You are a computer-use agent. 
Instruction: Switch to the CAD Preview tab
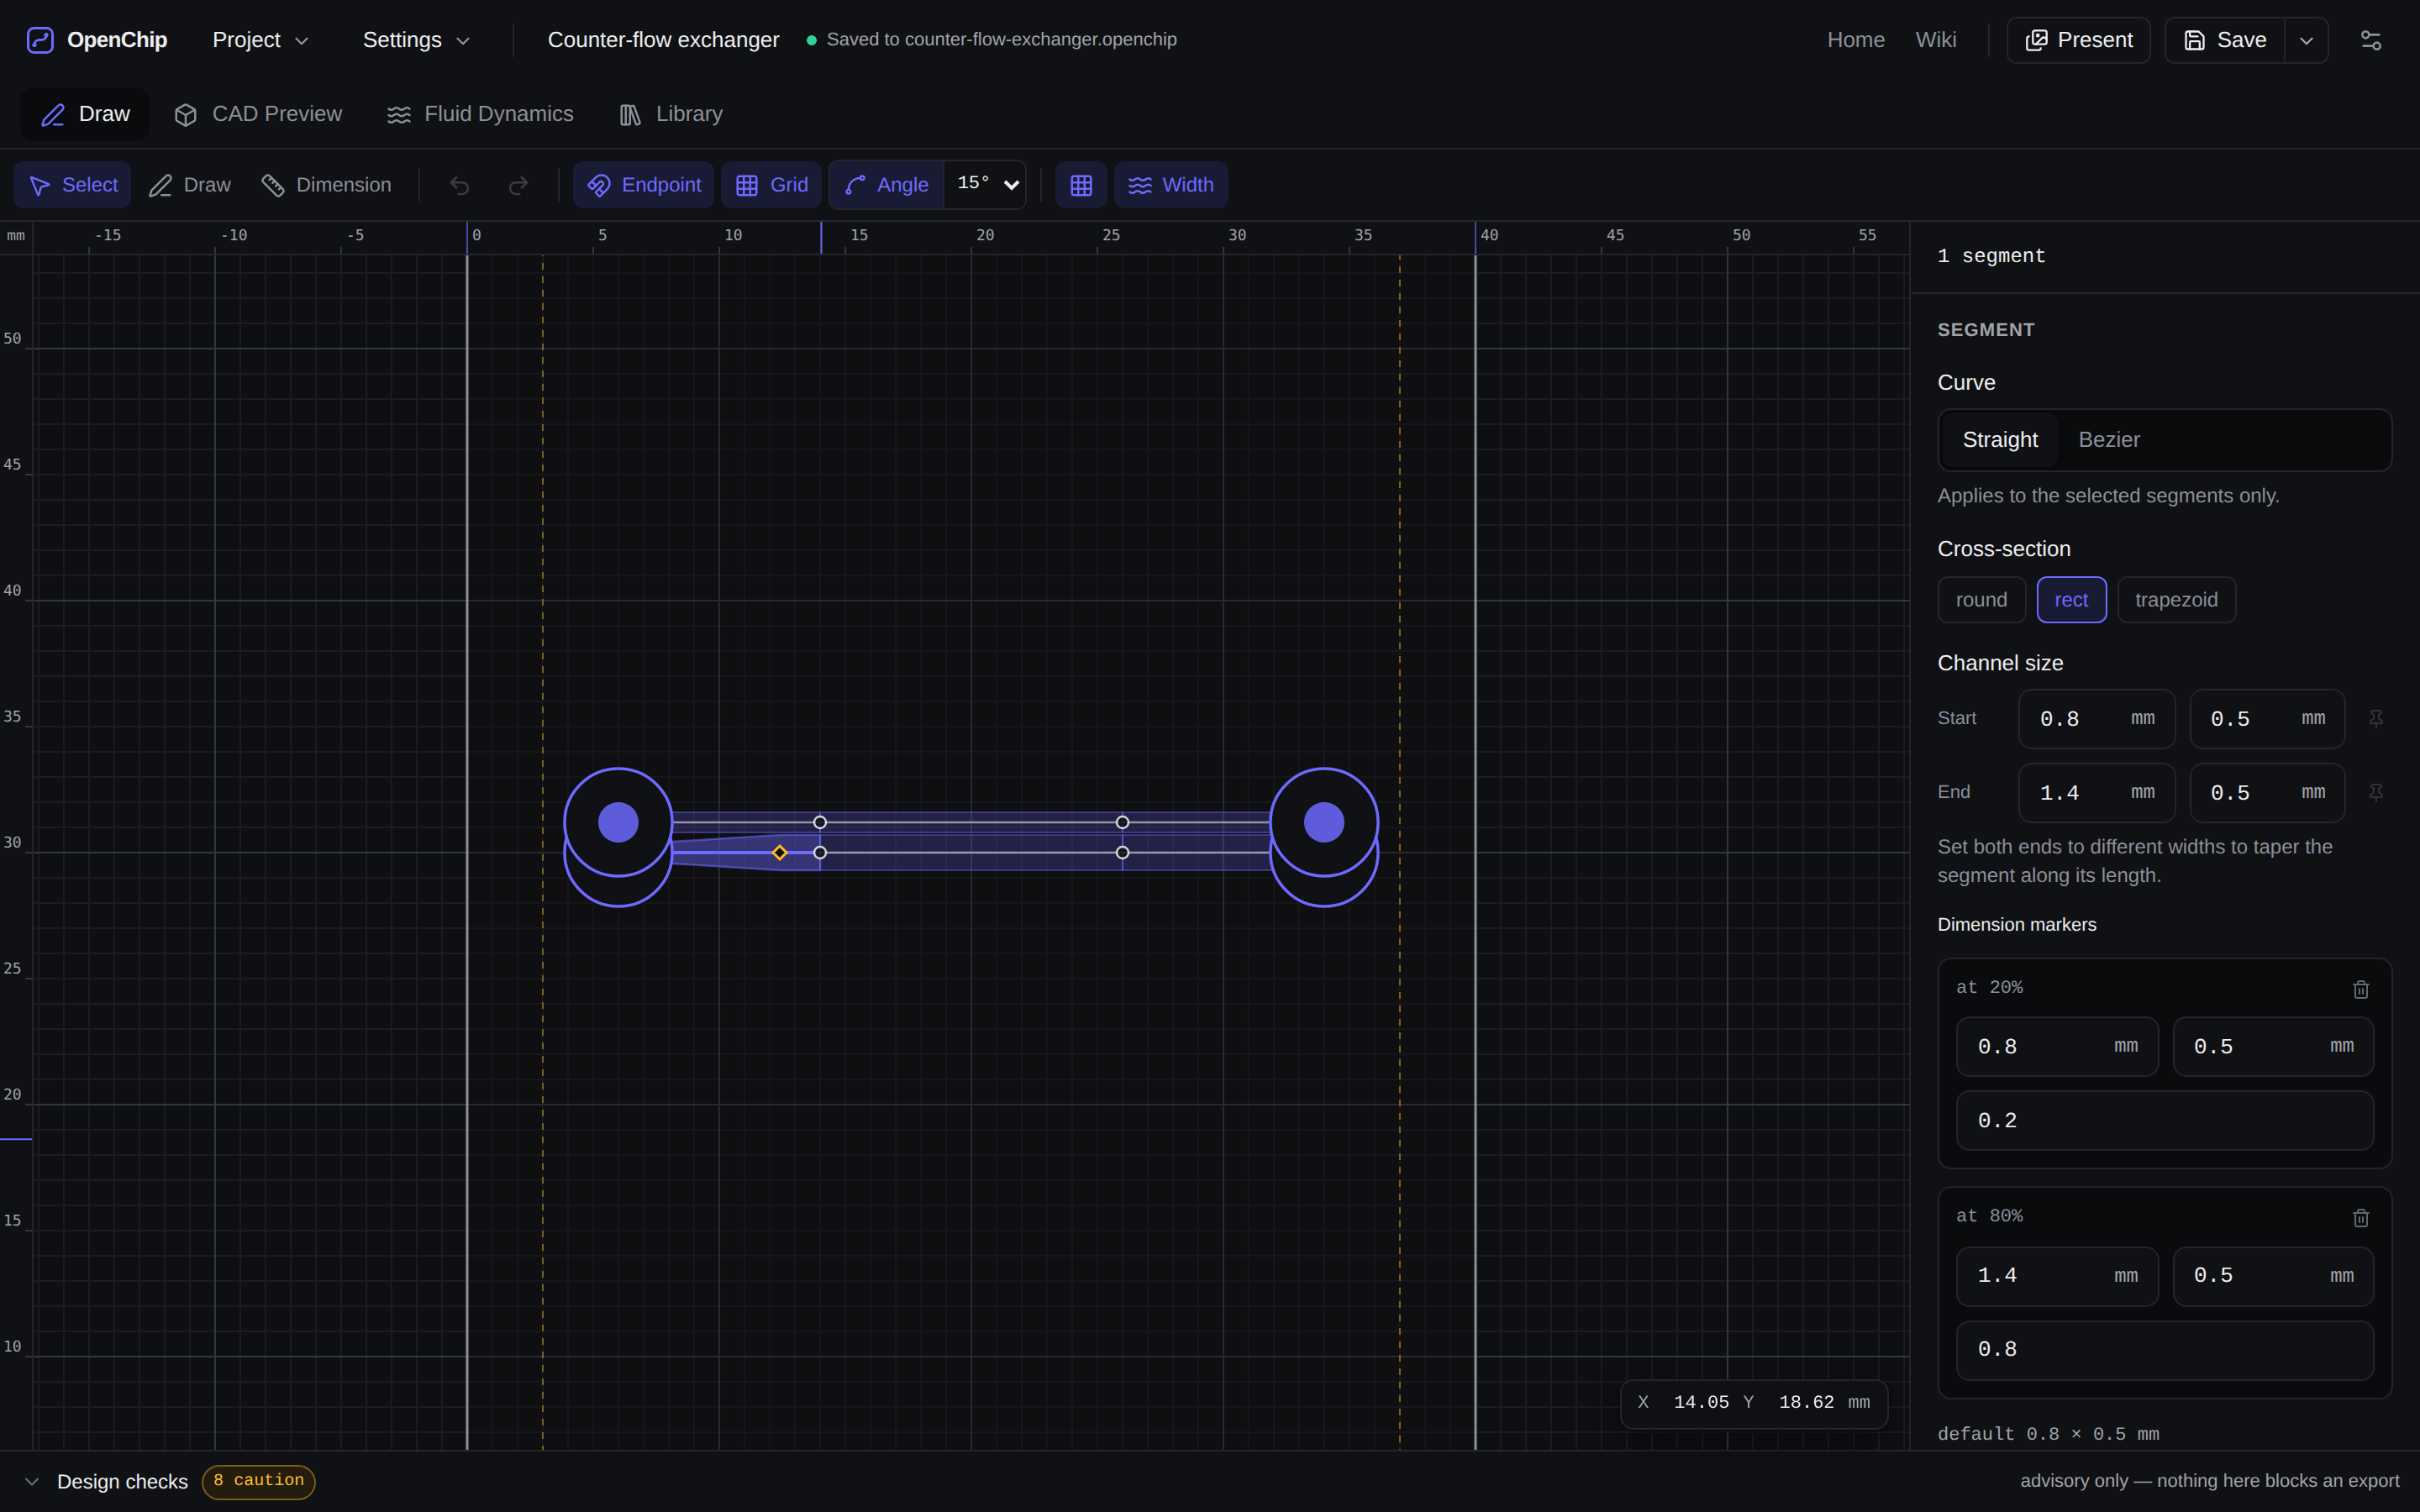click(258, 114)
